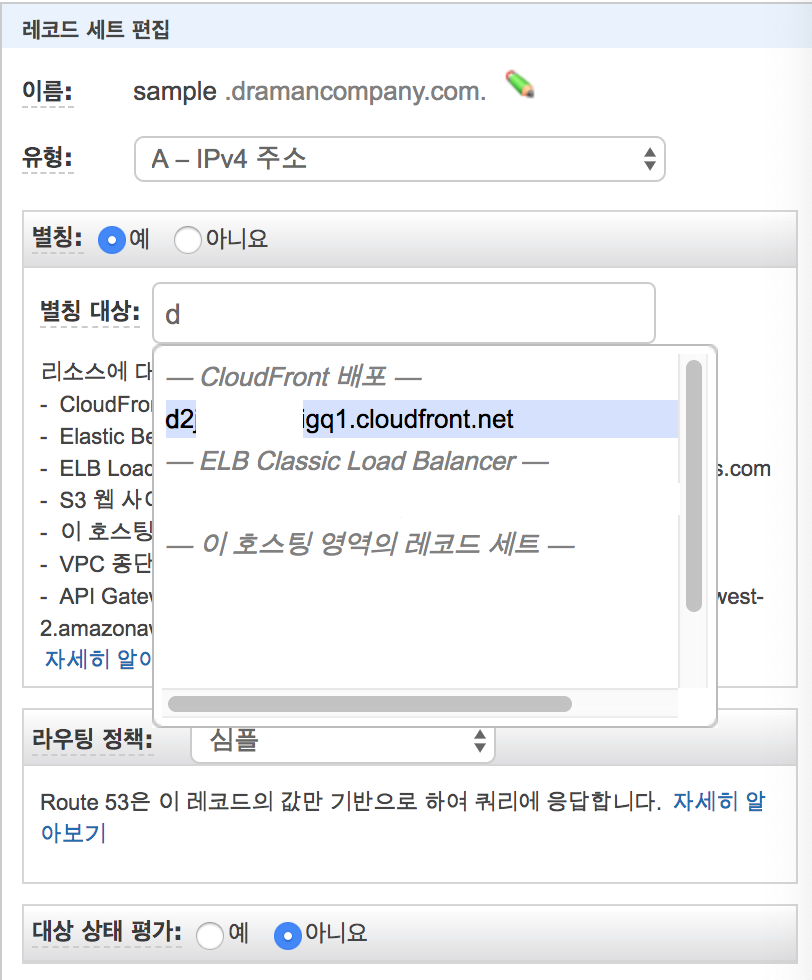Click 이 호스팅 영역의 레코드 세트 header
812x980 pixels.
[x=370, y=544]
